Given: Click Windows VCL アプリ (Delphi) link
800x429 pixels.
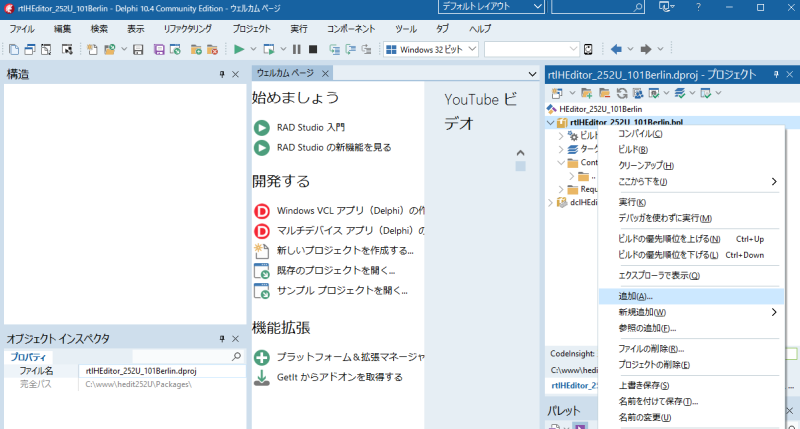Looking at the screenshot, I should (x=351, y=211).
